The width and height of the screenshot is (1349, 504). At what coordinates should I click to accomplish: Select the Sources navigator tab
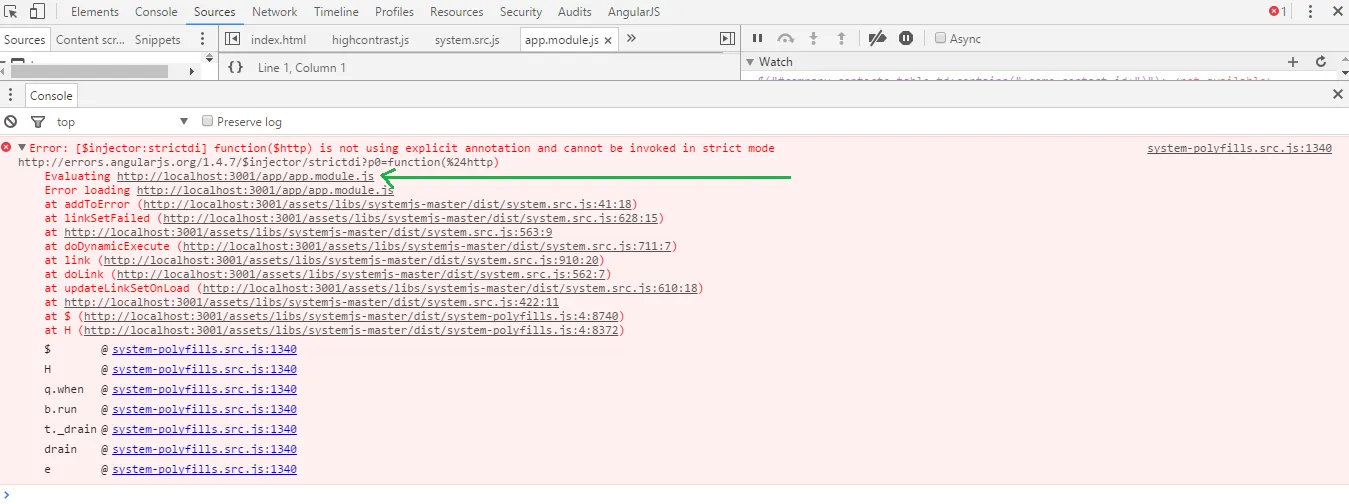25,40
